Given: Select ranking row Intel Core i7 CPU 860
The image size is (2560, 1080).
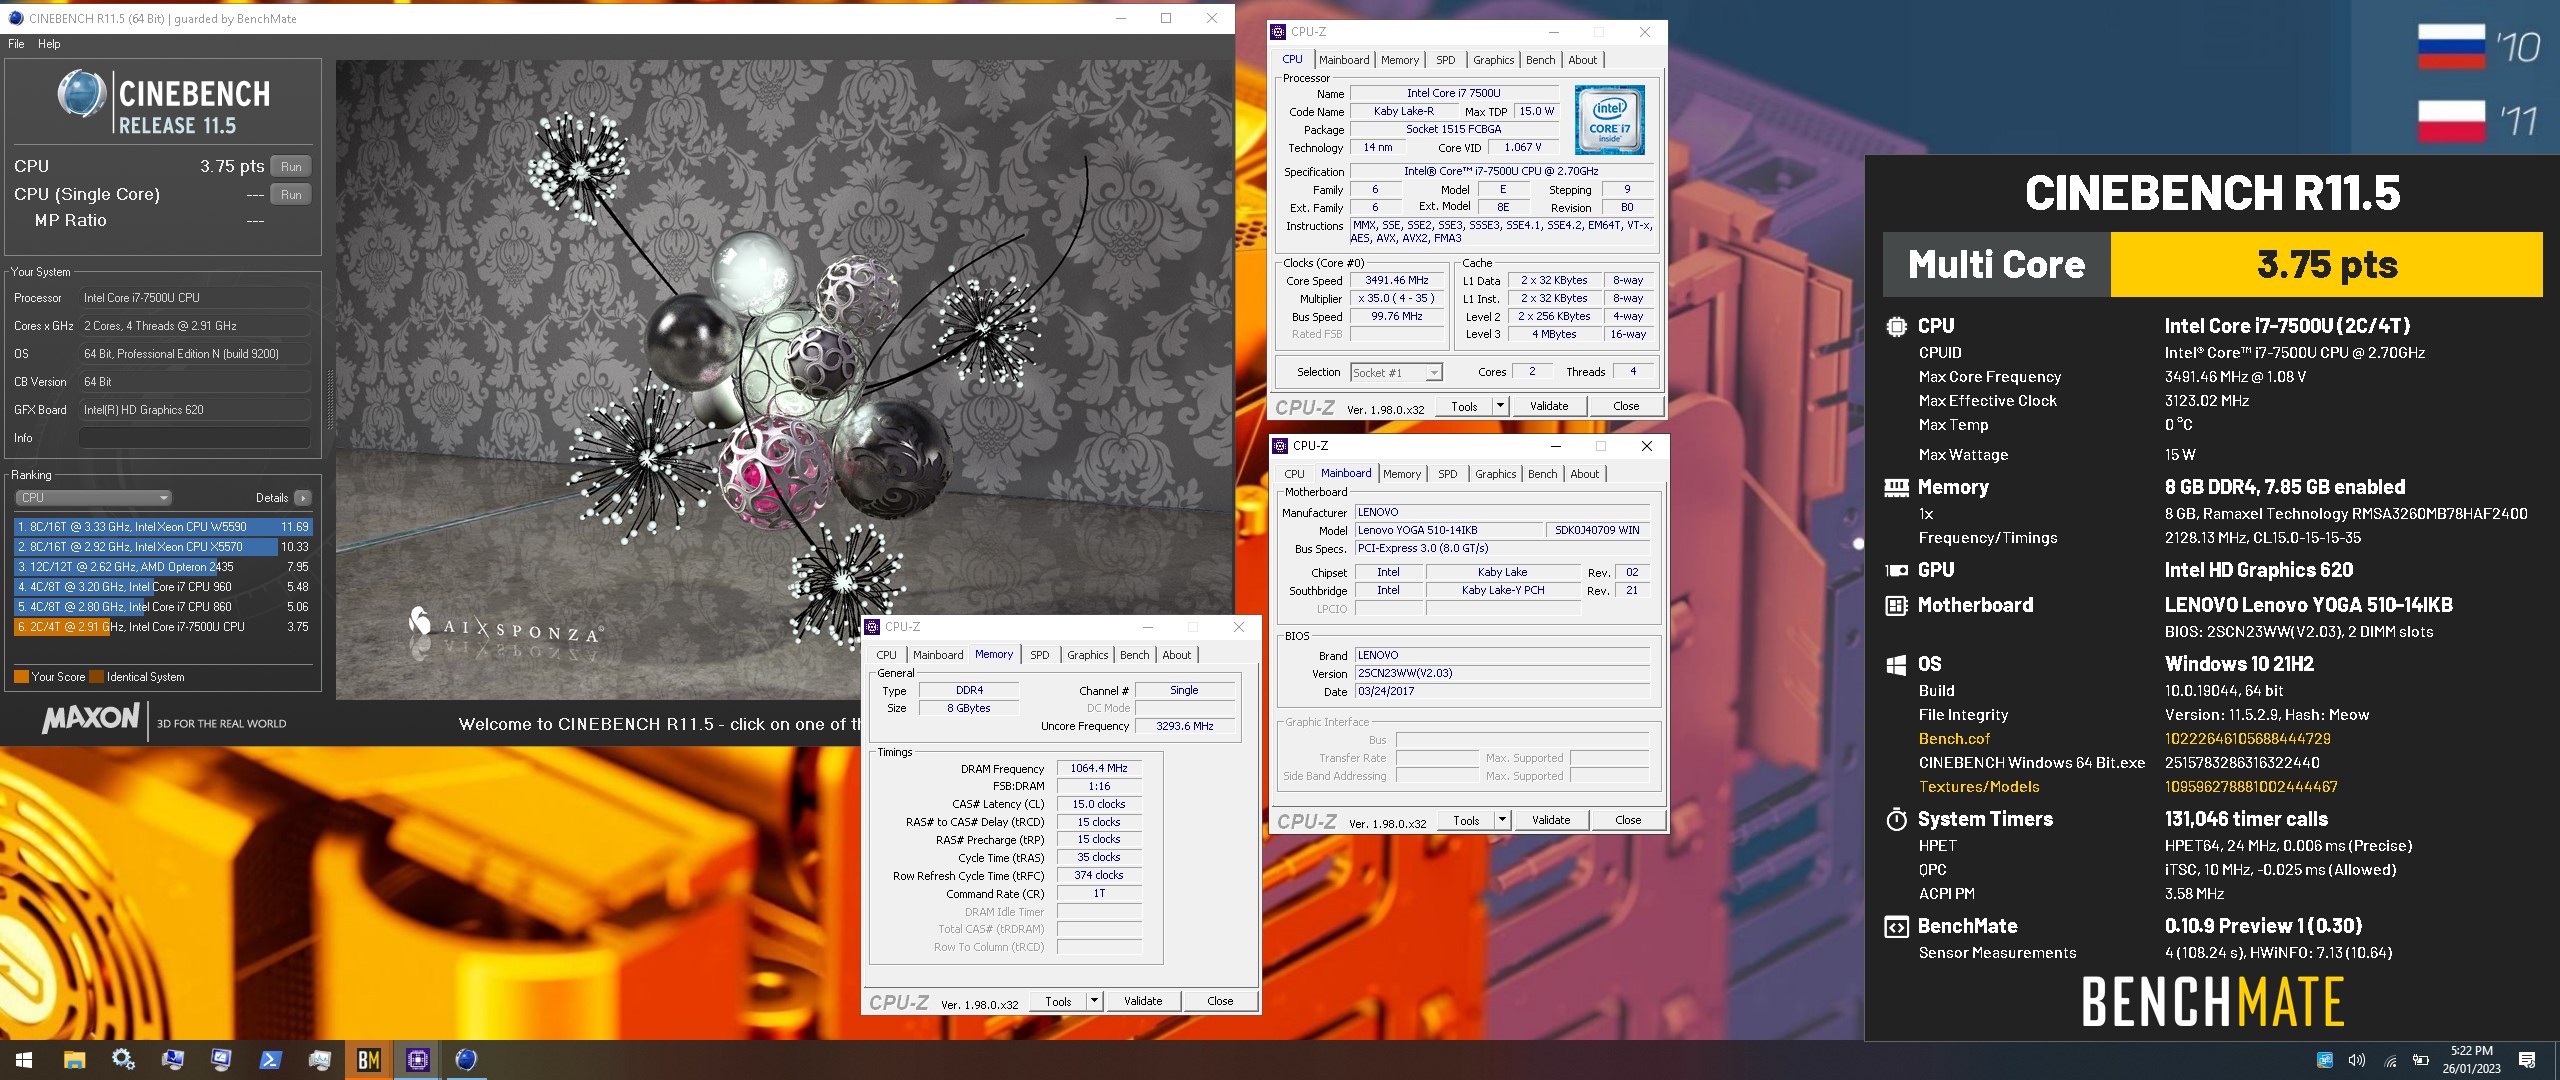Looking at the screenshot, I should [163, 607].
